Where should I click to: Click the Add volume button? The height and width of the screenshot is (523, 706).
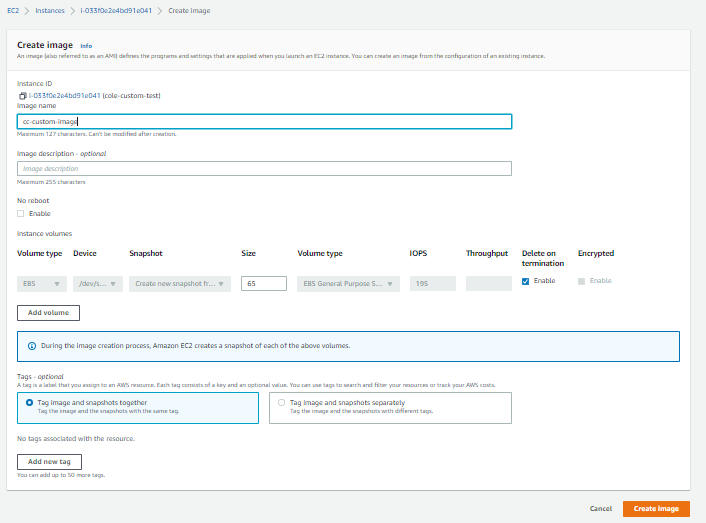coord(48,313)
